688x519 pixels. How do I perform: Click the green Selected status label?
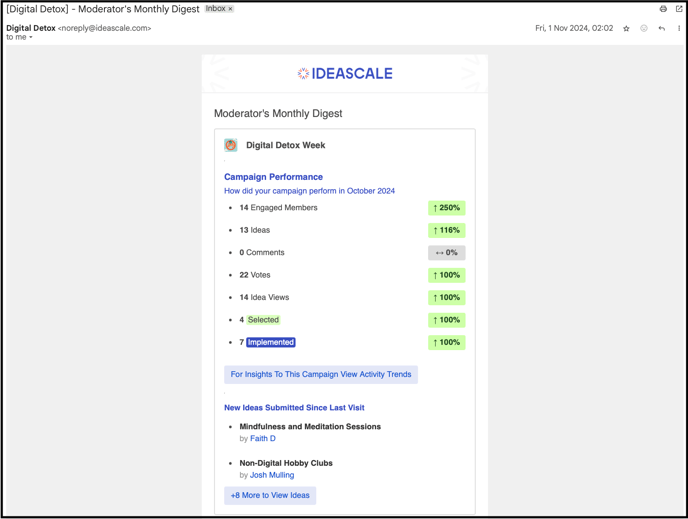[x=263, y=320]
